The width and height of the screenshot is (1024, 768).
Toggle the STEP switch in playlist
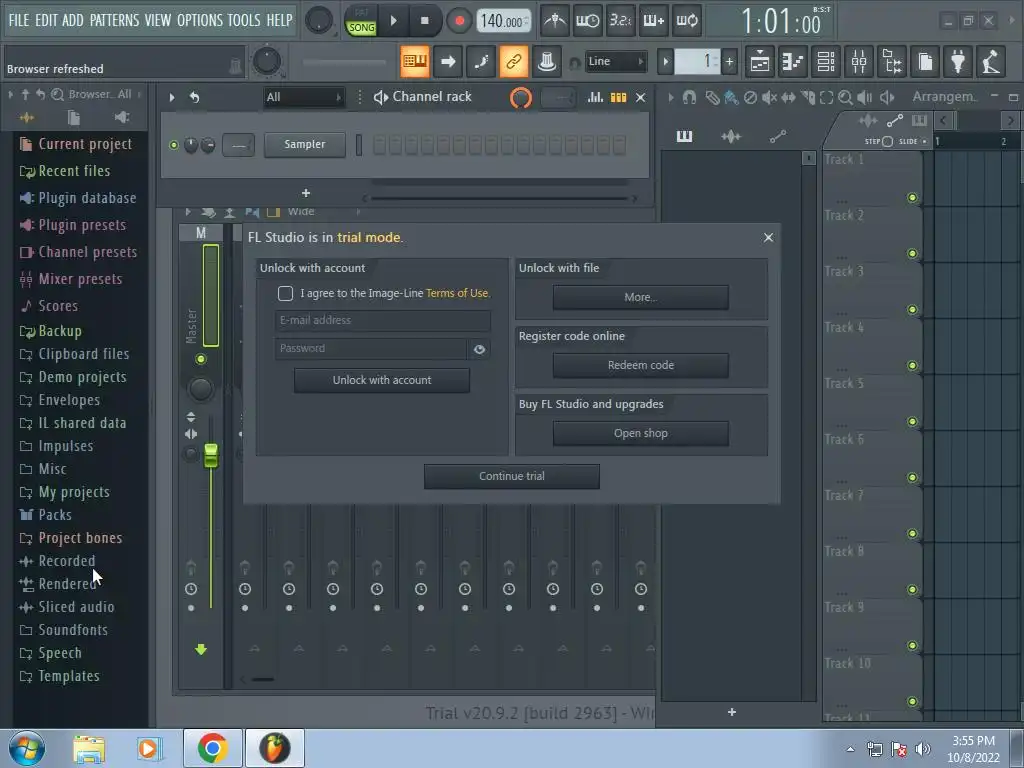click(x=888, y=141)
